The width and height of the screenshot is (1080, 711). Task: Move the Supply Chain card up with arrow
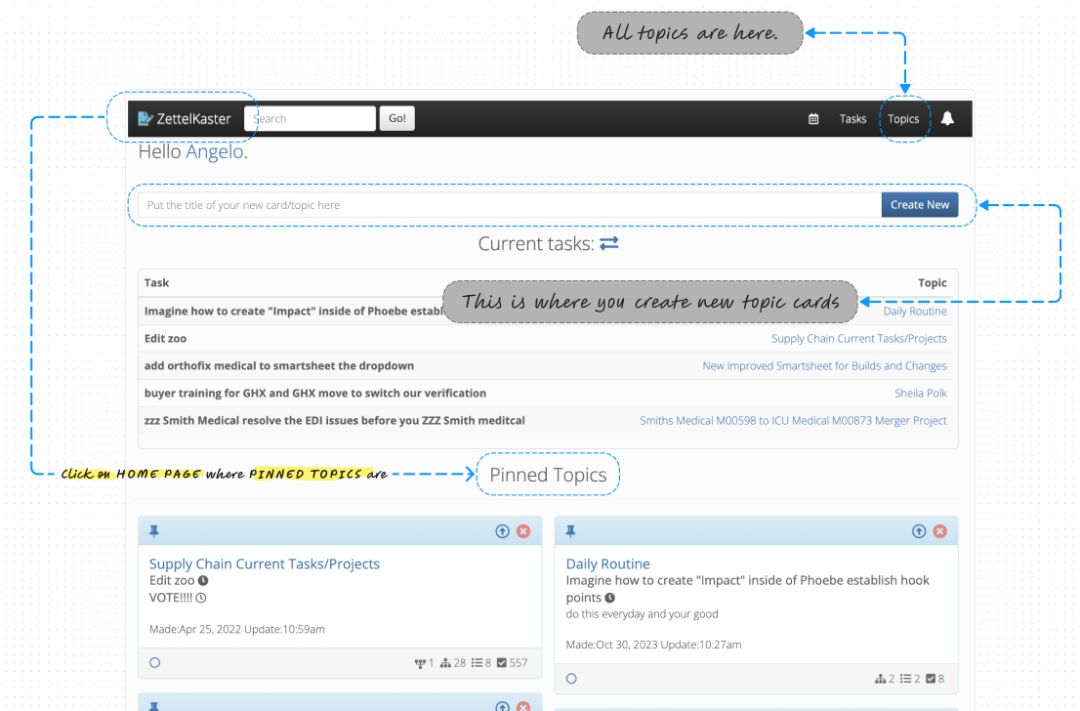pyautogui.click(x=503, y=531)
